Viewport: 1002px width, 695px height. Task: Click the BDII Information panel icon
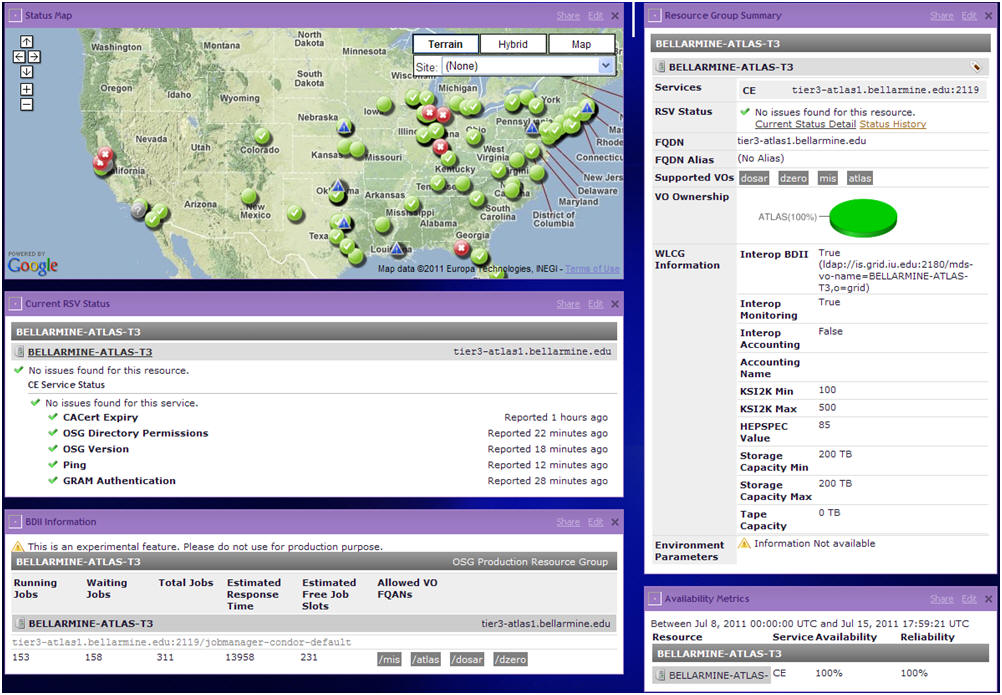pyautogui.click(x=15, y=522)
